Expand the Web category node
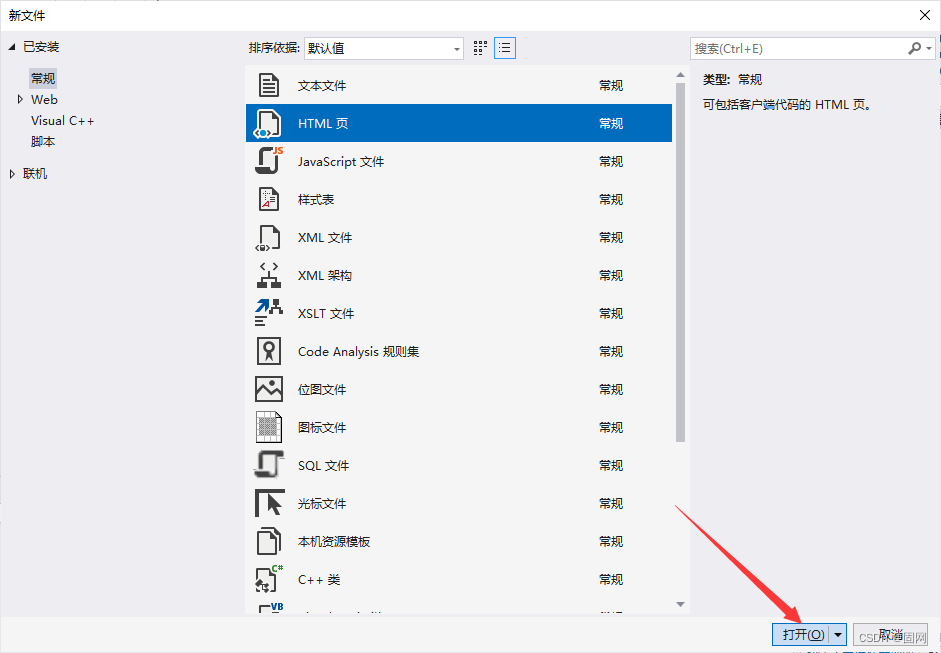This screenshot has width=941, height=653. [x=19, y=99]
